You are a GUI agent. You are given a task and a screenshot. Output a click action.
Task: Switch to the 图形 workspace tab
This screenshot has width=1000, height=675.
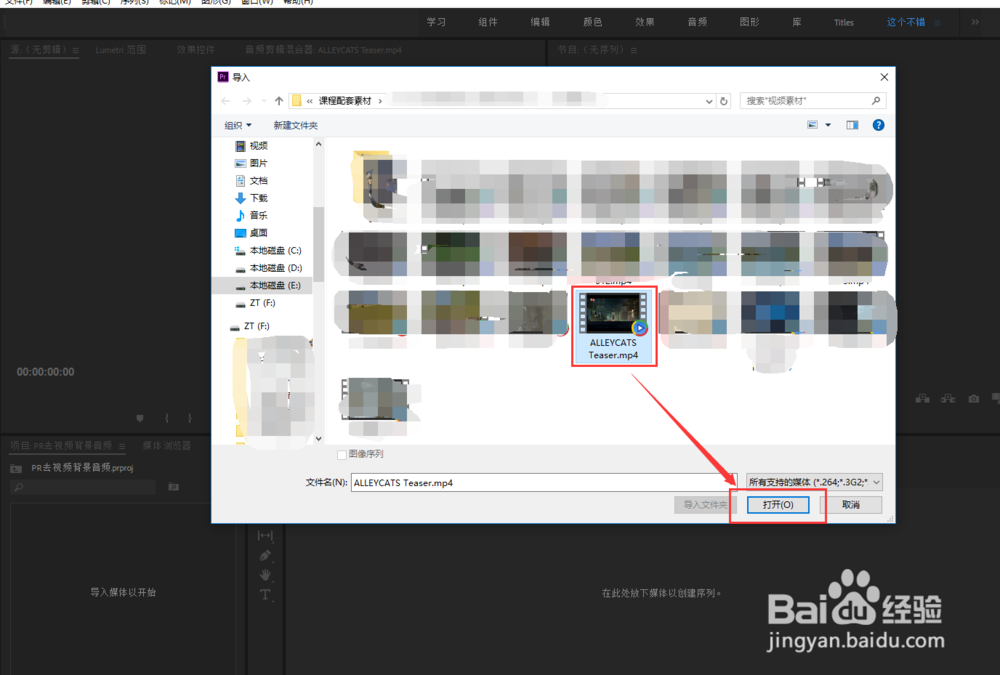(749, 22)
